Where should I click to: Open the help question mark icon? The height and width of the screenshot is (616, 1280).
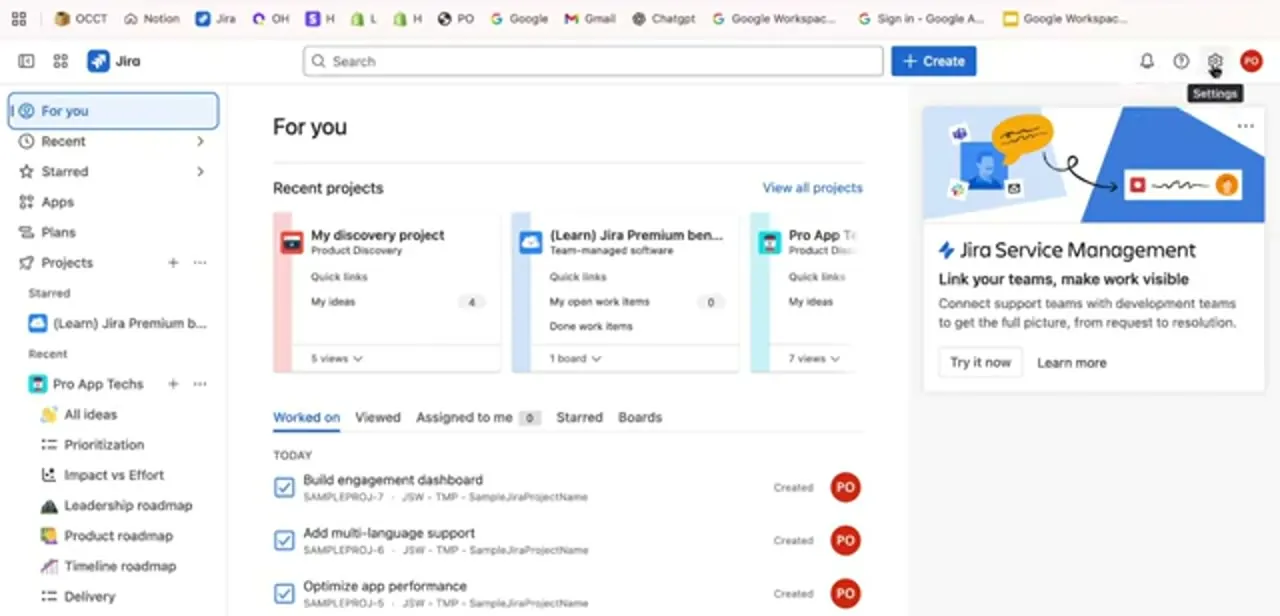click(1181, 61)
